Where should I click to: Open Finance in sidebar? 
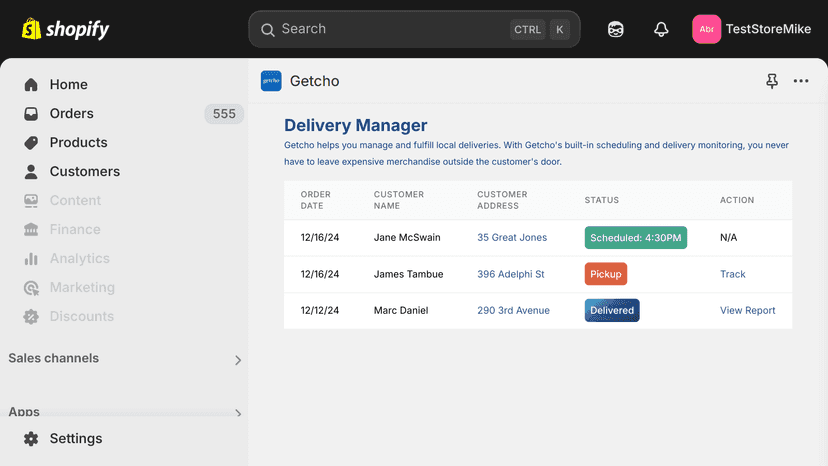pos(75,229)
